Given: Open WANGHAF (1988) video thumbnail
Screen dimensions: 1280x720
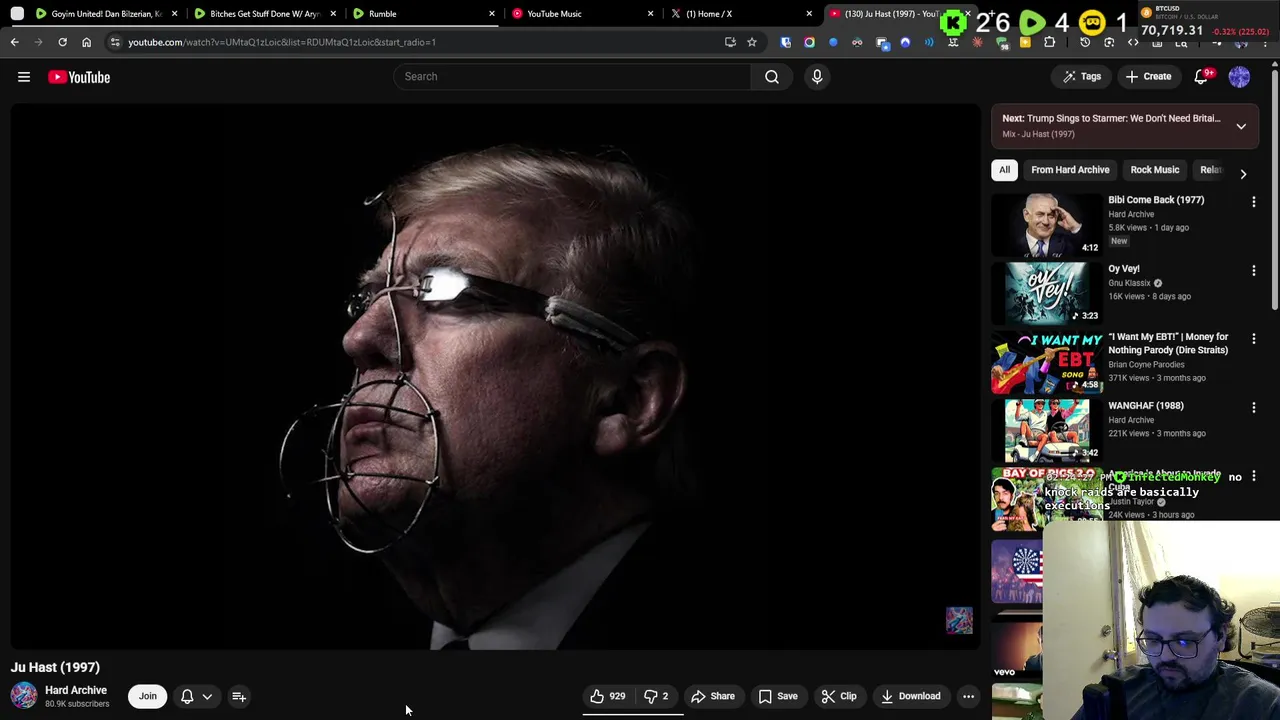Looking at the screenshot, I should (x=1046, y=431).
